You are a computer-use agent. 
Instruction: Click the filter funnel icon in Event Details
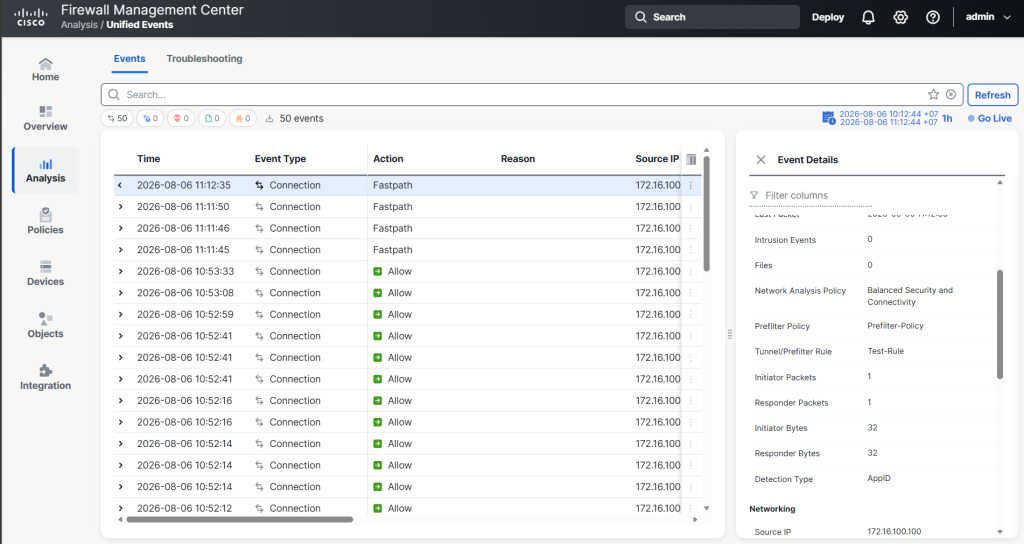(754, 195)
